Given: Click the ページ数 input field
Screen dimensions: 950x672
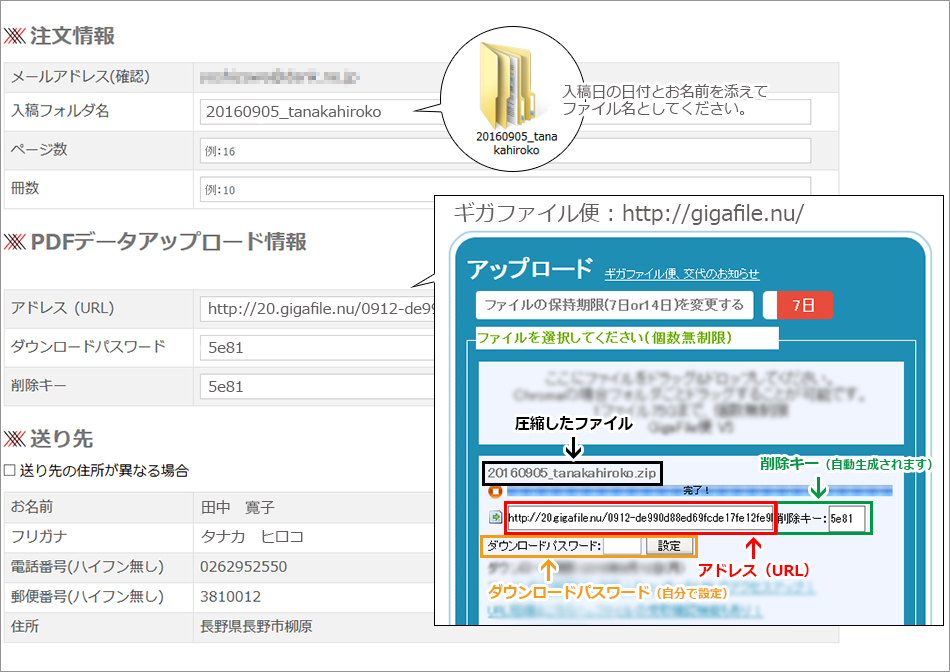Looking at the screenshot, I should point(505,151).
